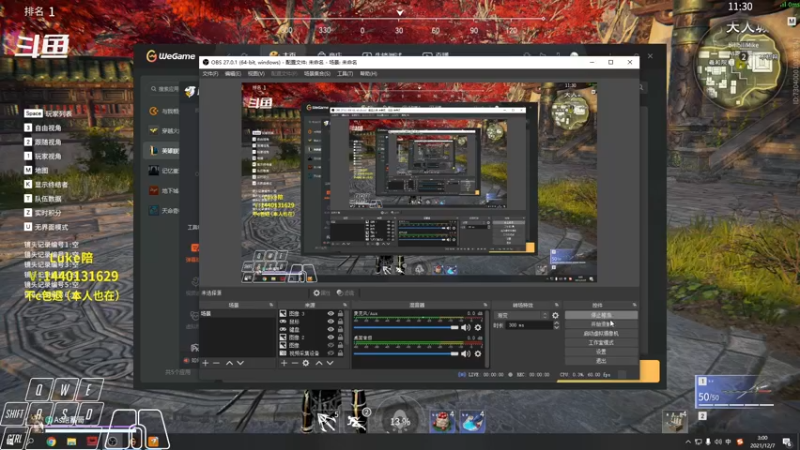Viewport: 800px width, 450px height.
Task: Click the 300 ms transition duration field
Action: point(529,325)
